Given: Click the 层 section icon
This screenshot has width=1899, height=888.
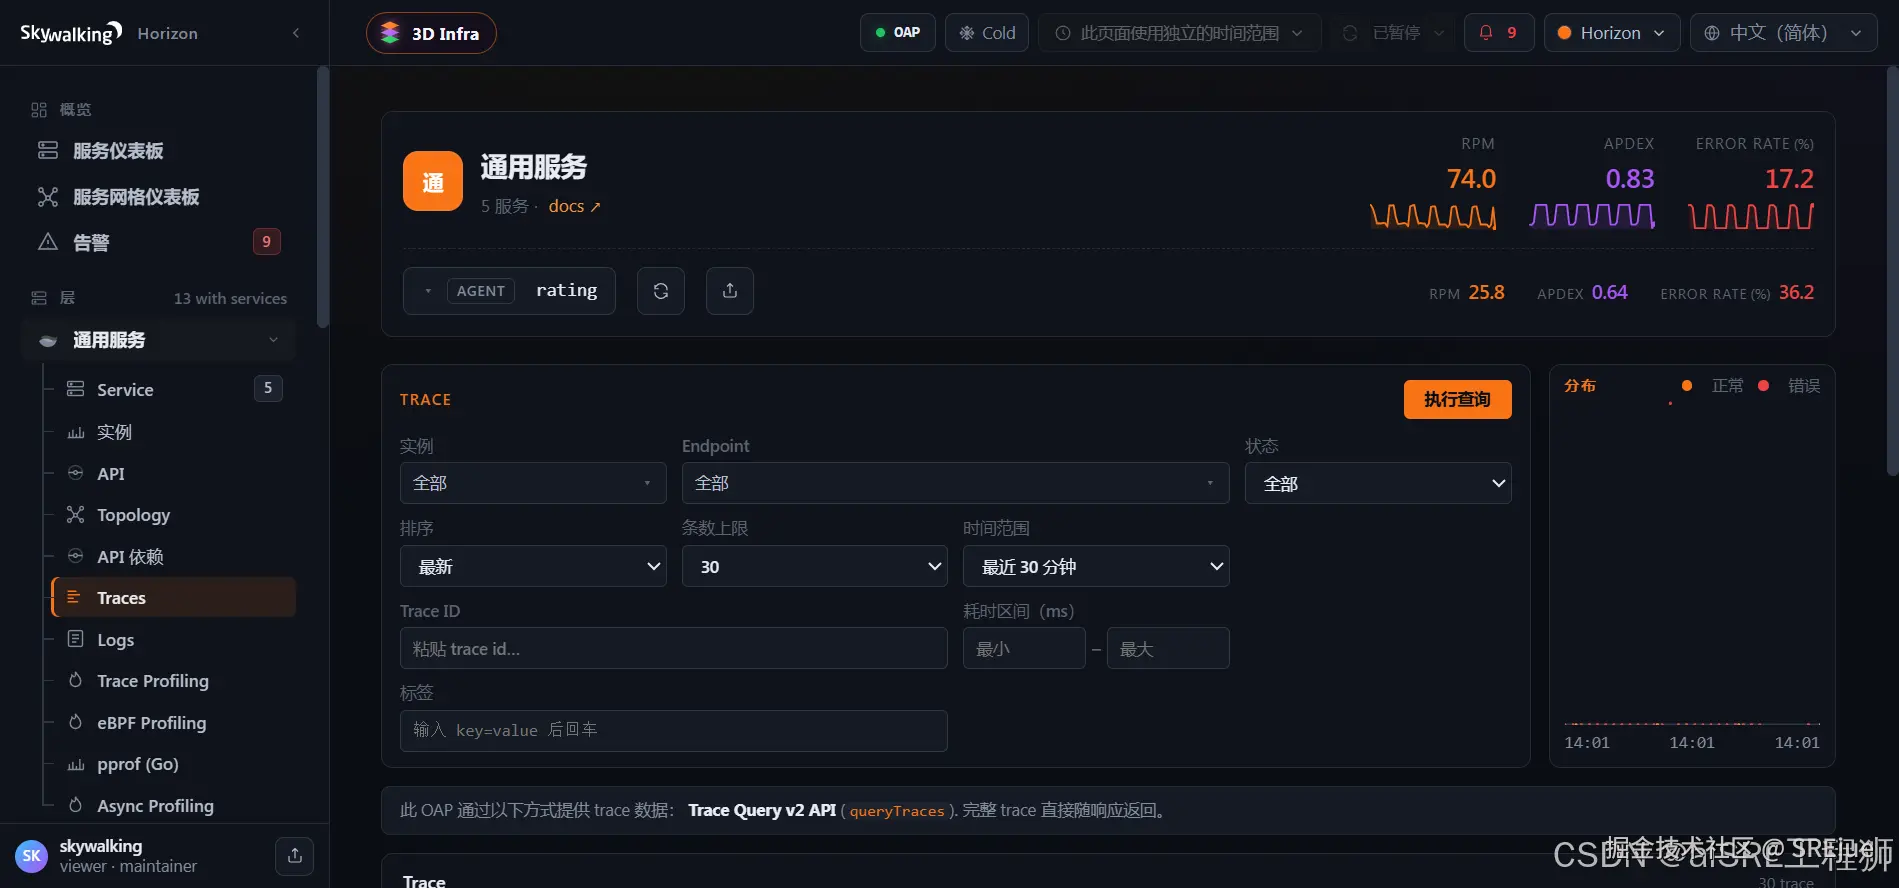Looking at the screenshot, I should [39, 298].
